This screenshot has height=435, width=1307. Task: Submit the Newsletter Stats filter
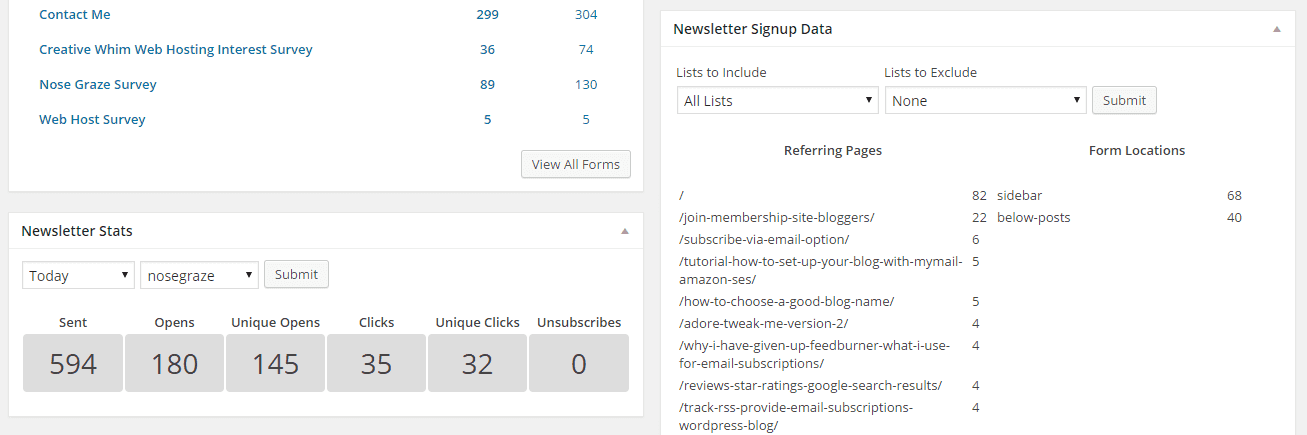296,274
